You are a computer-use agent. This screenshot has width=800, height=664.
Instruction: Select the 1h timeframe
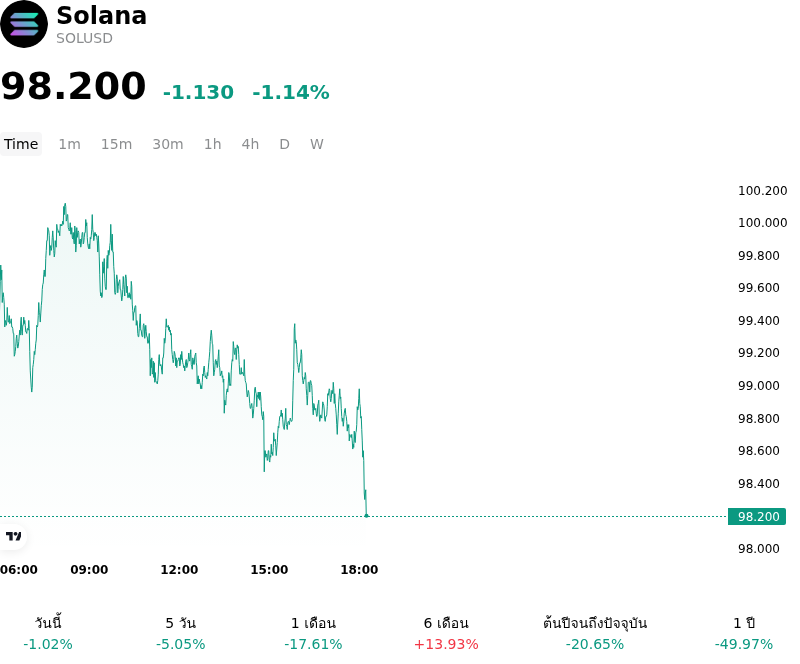[213, 144]
